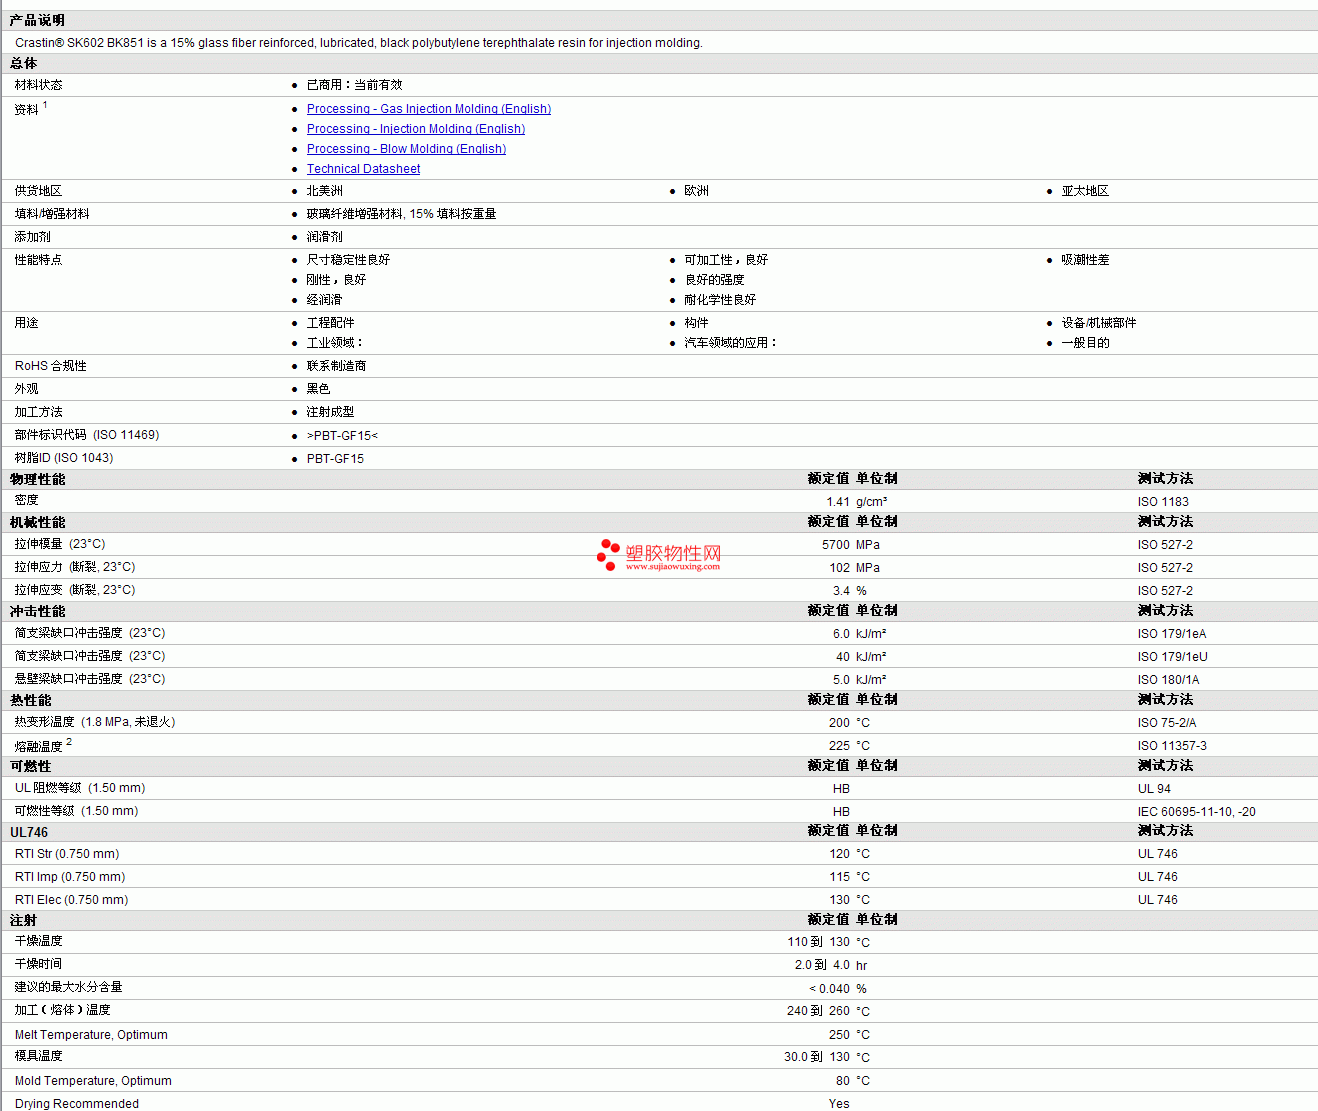Click the '产品说明' section header
The width and height of the screenshot is (1318, 1111).
tap(37, 20)
